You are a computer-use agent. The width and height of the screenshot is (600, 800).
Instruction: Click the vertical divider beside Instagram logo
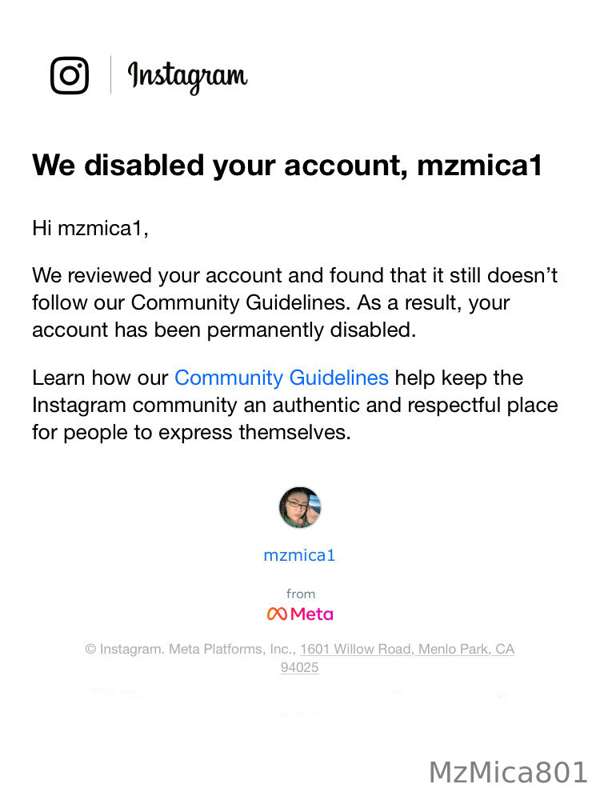coord(111,76)
